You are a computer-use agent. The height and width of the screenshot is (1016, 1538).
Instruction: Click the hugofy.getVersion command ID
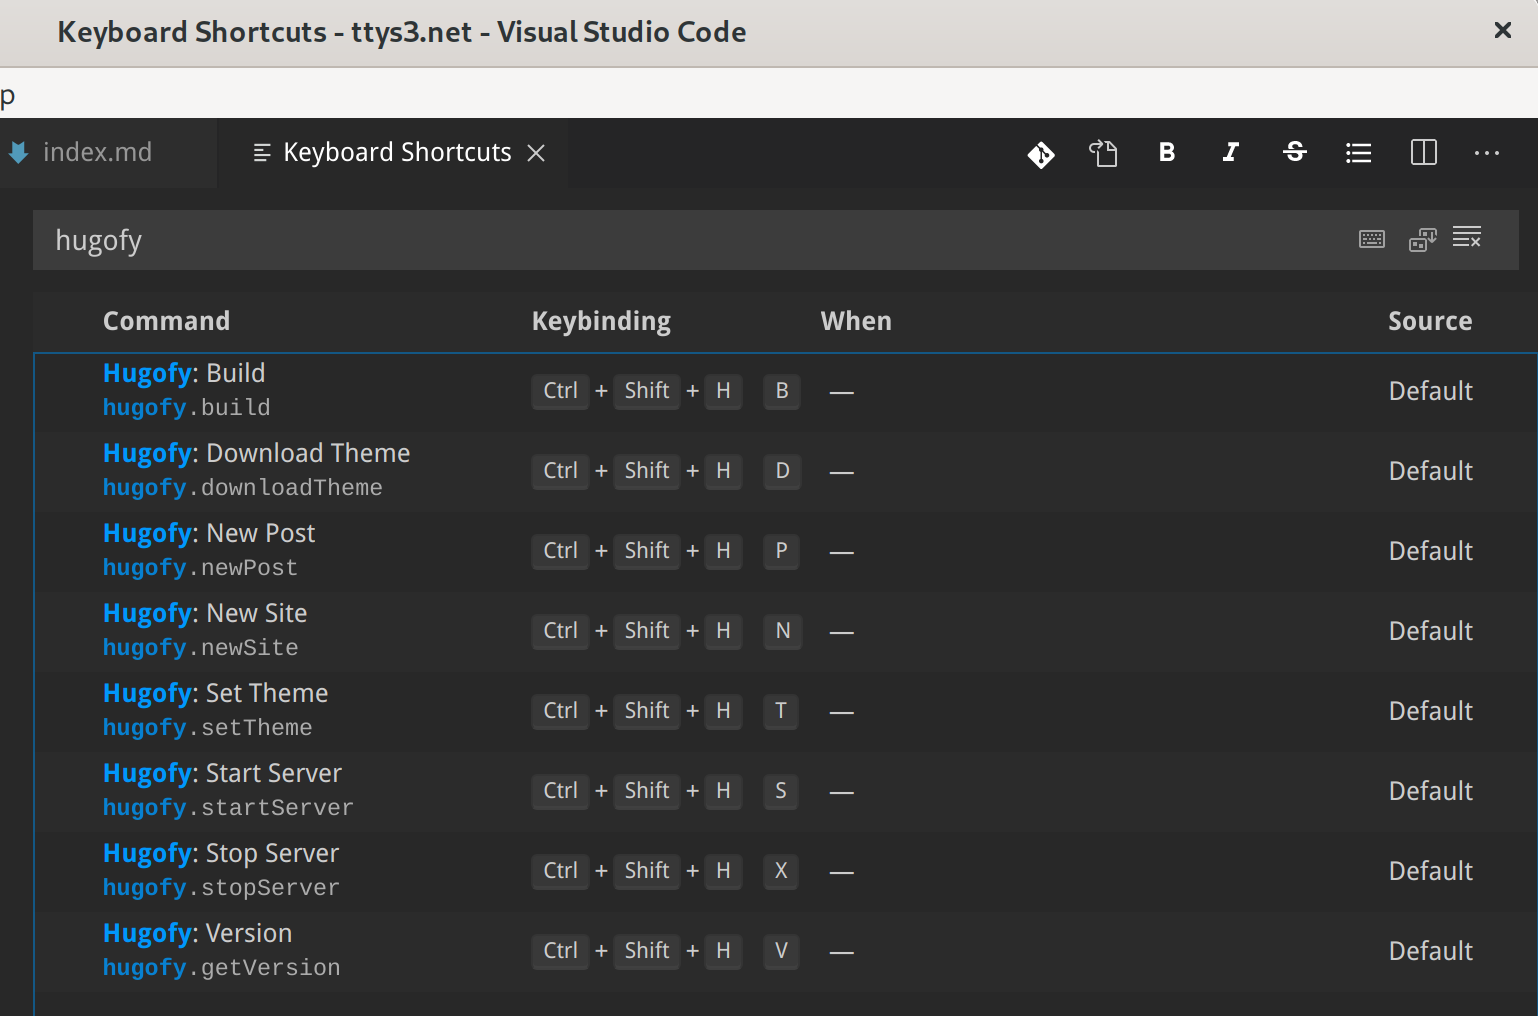point(222,968)
